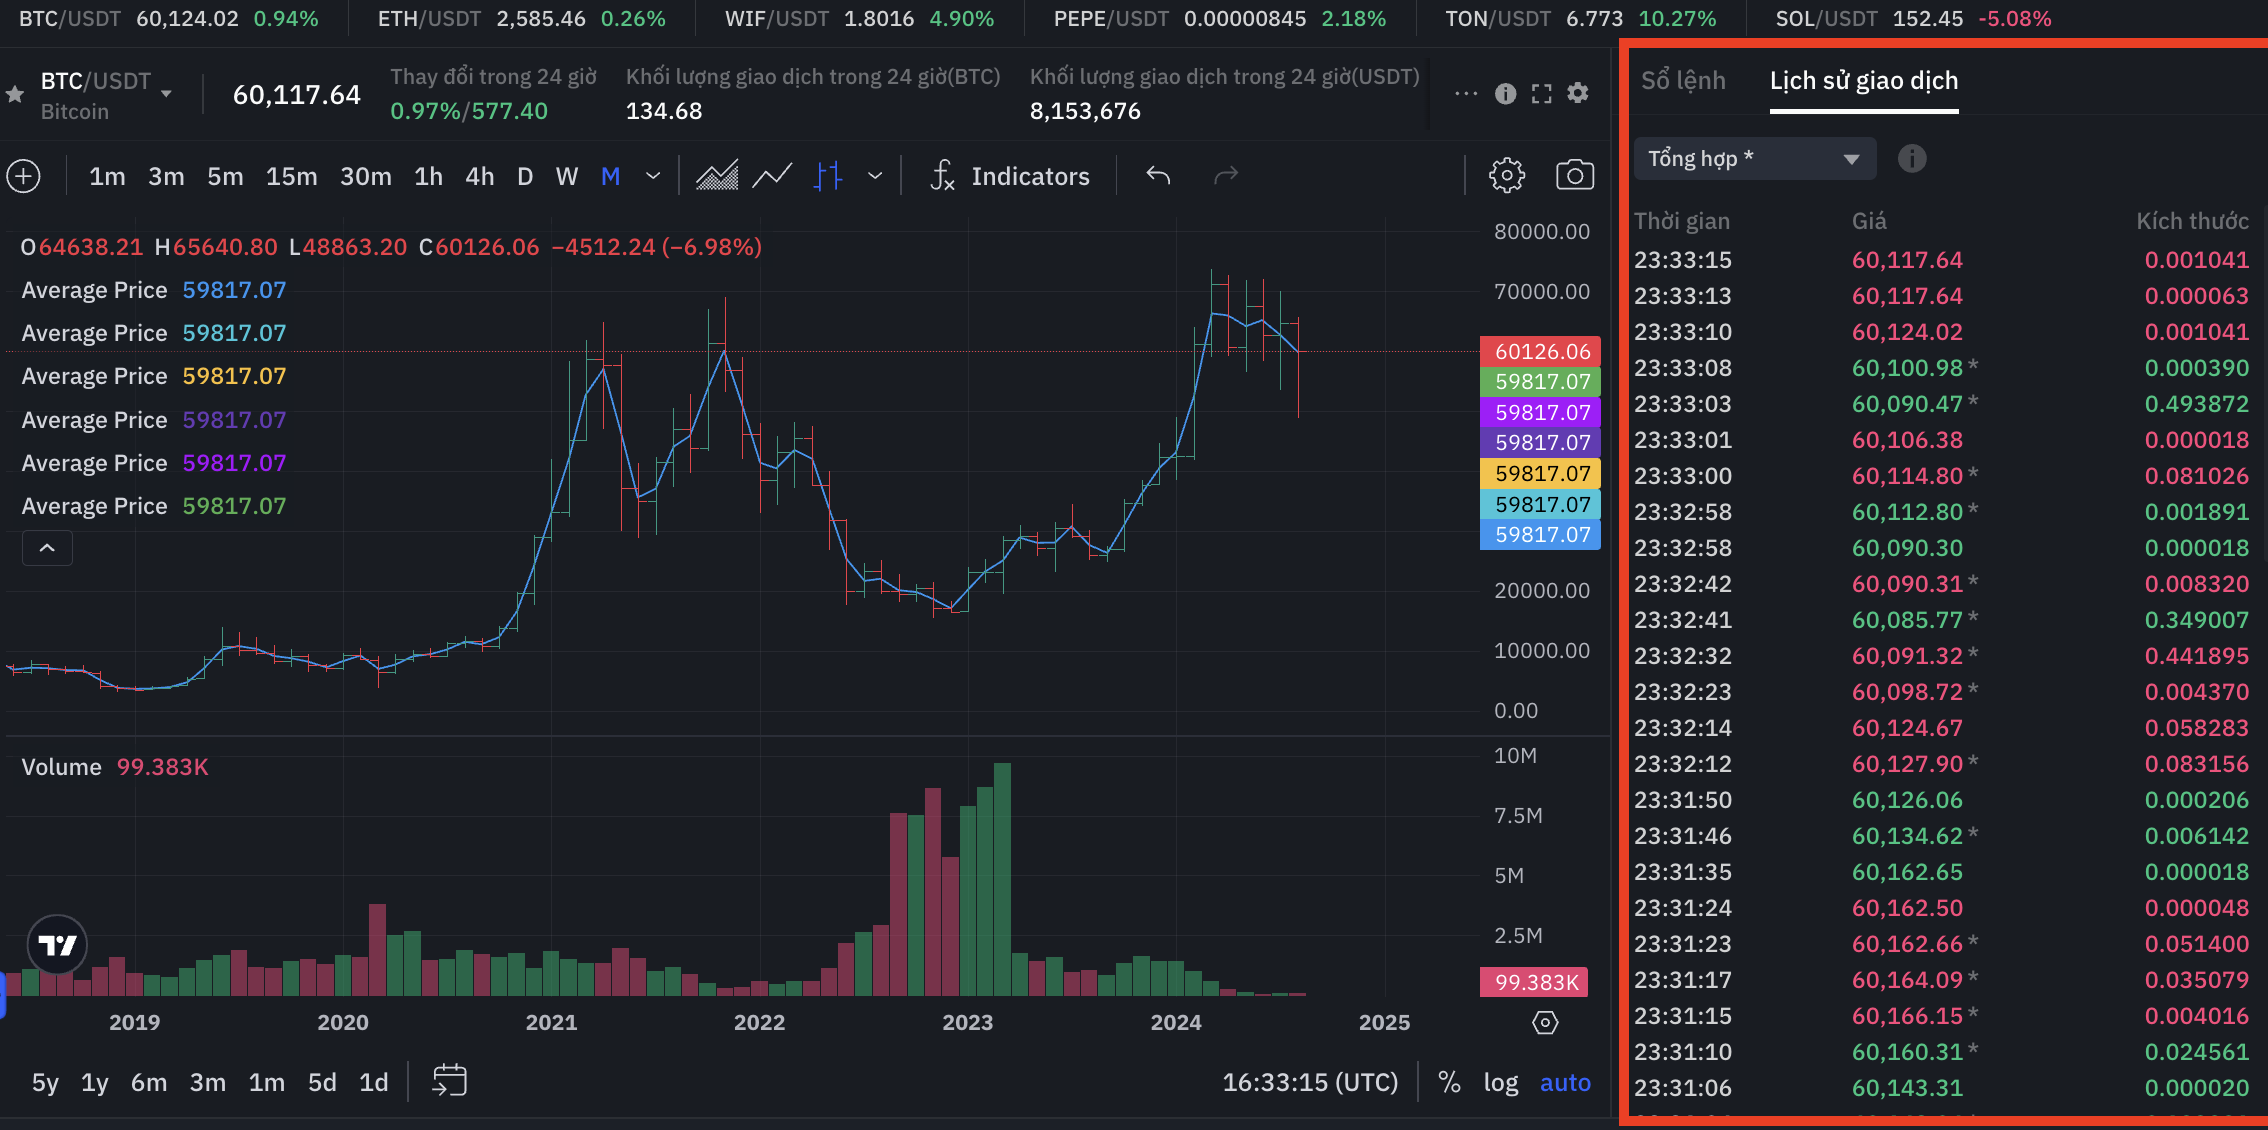Switch to the Sổ lệnh tab
2268x1130 pixels.
pyautogui.click(x=1683, y=81)
